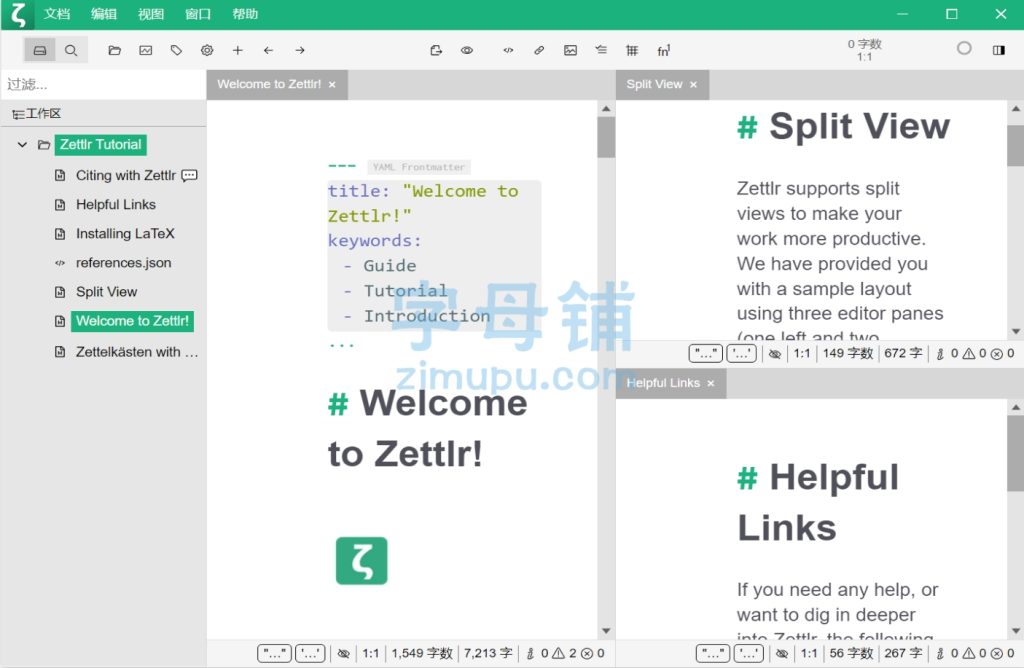Screen dimensions: 1024x668
Task: Click the 工作区 workspace header
Action: tap(37, 114)
